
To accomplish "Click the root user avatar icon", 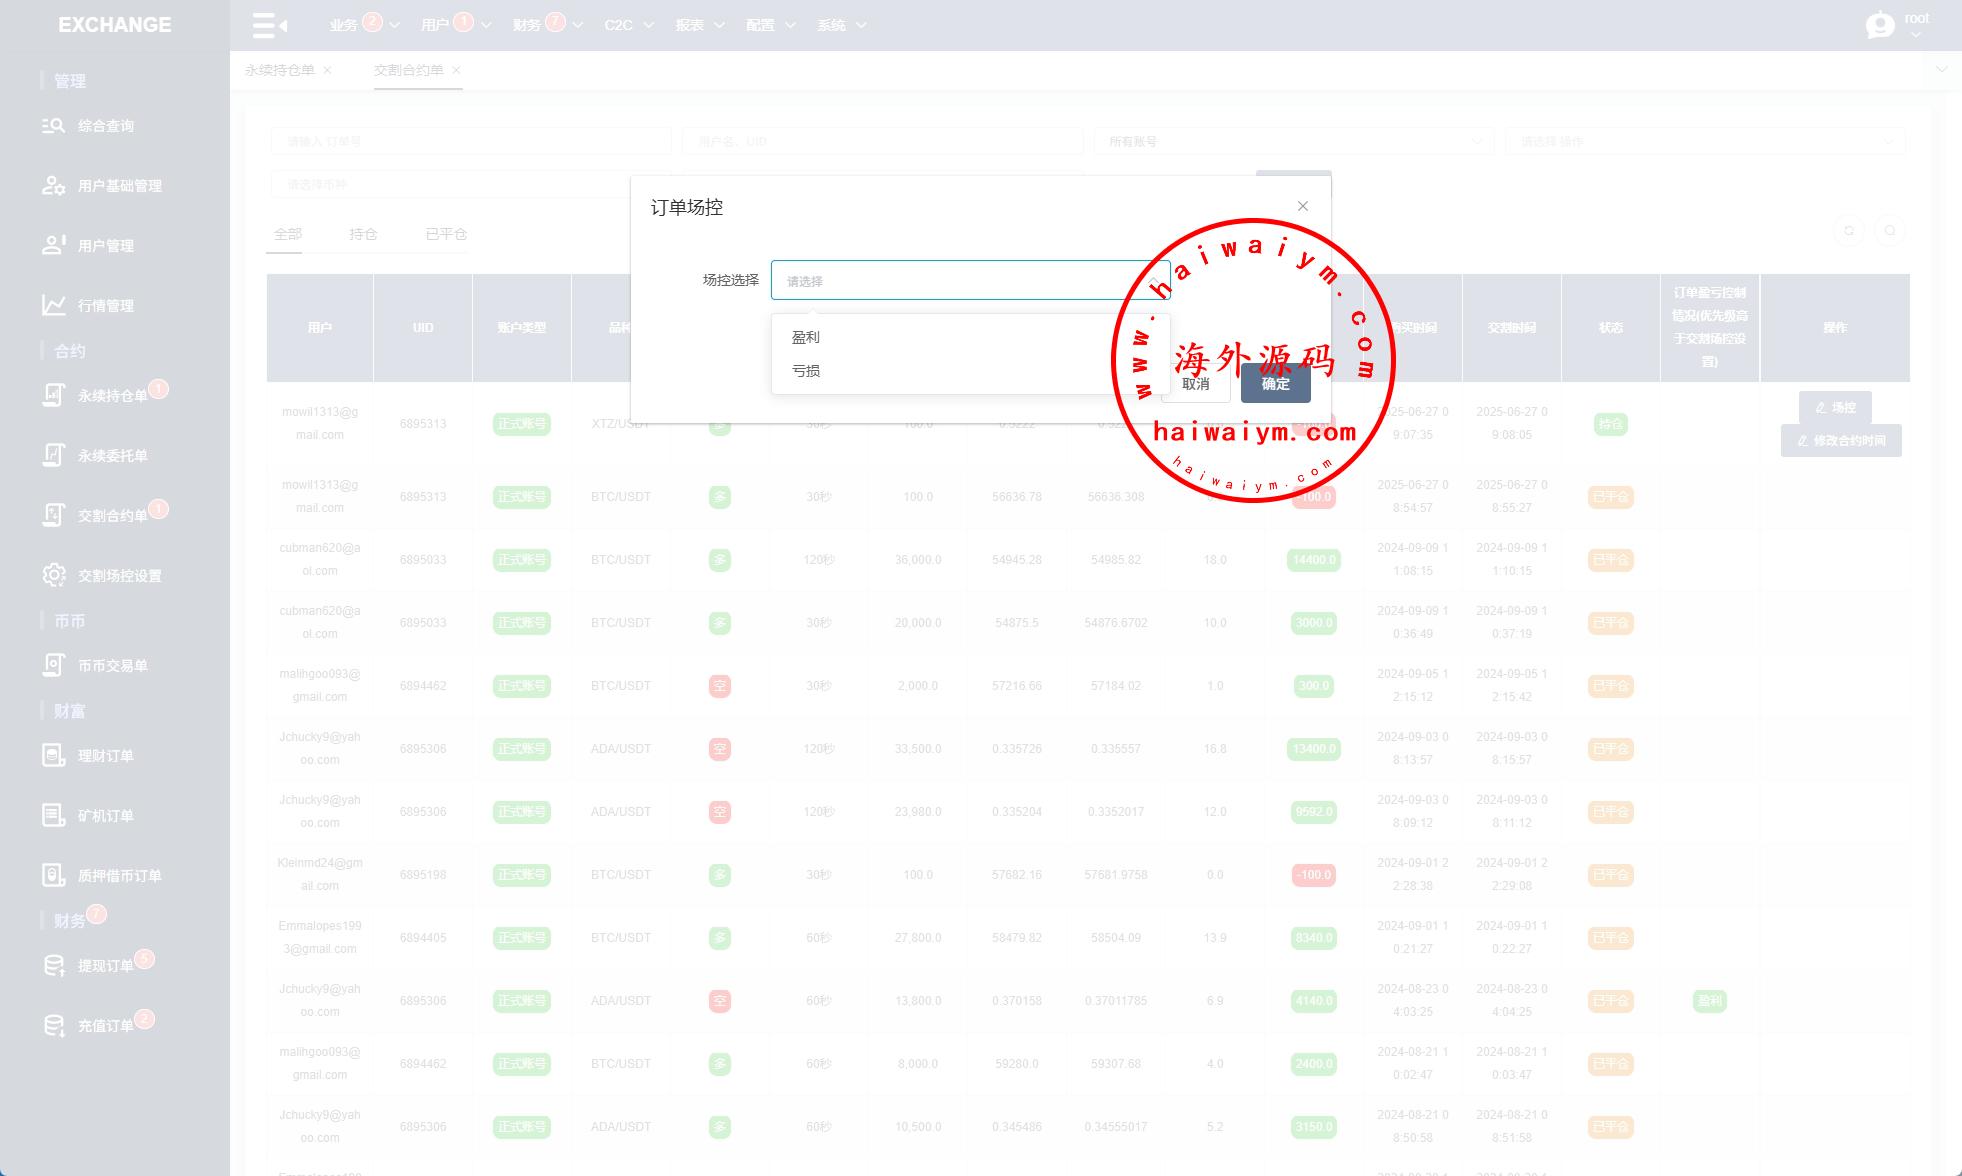I will click(x=1880, y=25).
